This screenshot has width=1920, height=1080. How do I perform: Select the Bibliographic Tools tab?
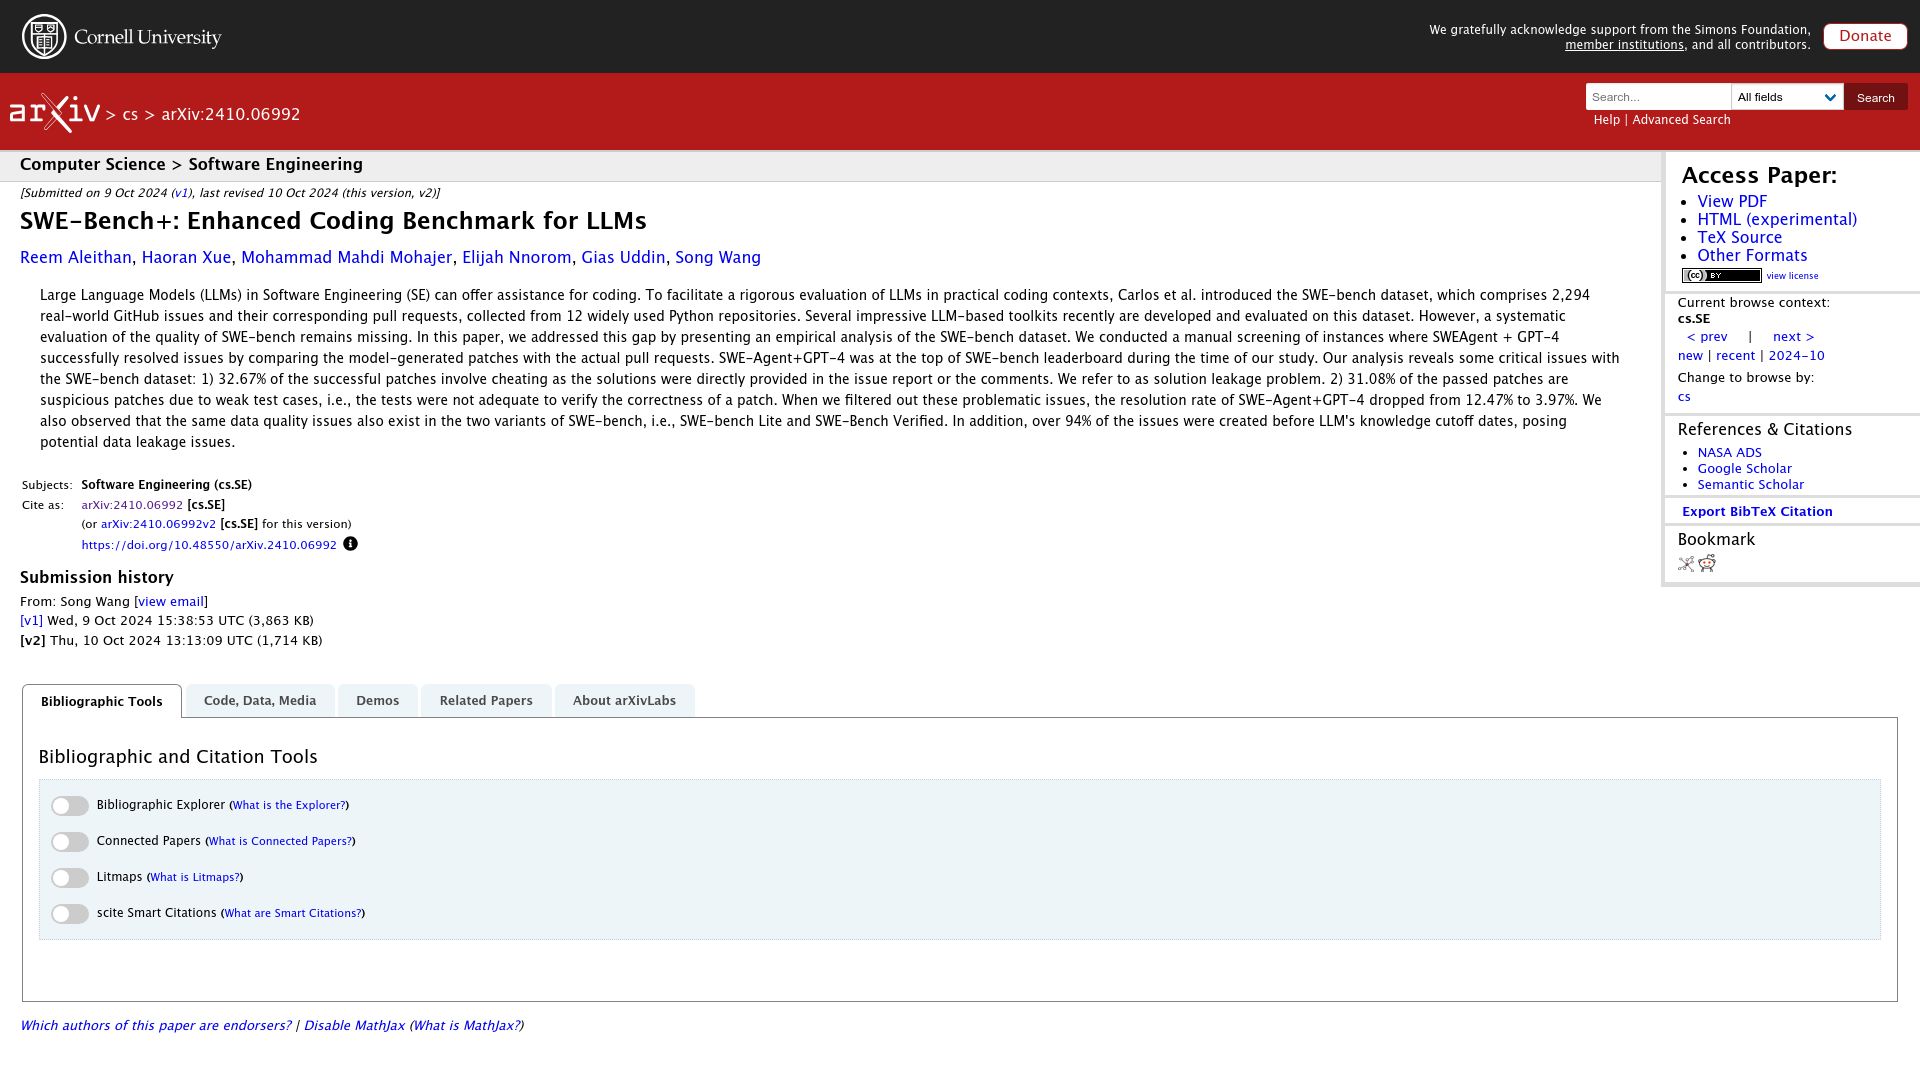pyautogui.click(x=102, y=702)
